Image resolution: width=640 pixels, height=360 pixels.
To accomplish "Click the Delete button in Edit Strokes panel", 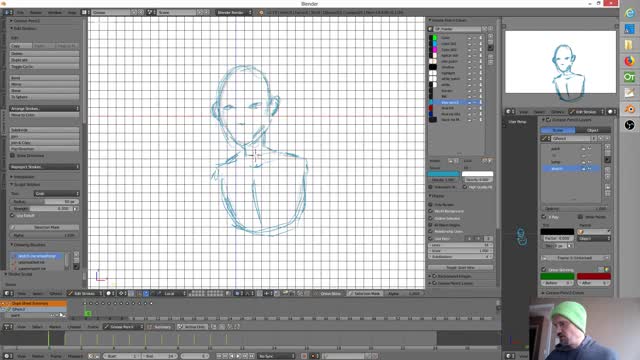I will pos(44,53).
